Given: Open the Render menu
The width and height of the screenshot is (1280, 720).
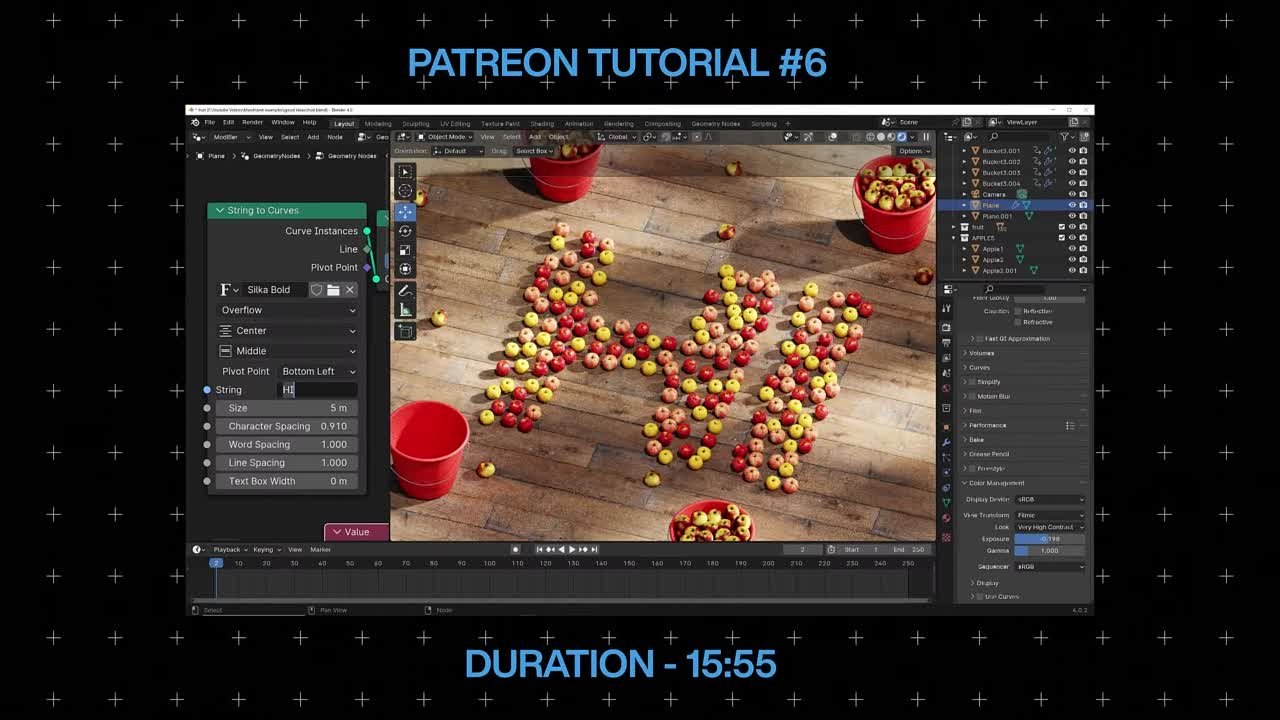Looking at the screenshot, I should 255,123.
